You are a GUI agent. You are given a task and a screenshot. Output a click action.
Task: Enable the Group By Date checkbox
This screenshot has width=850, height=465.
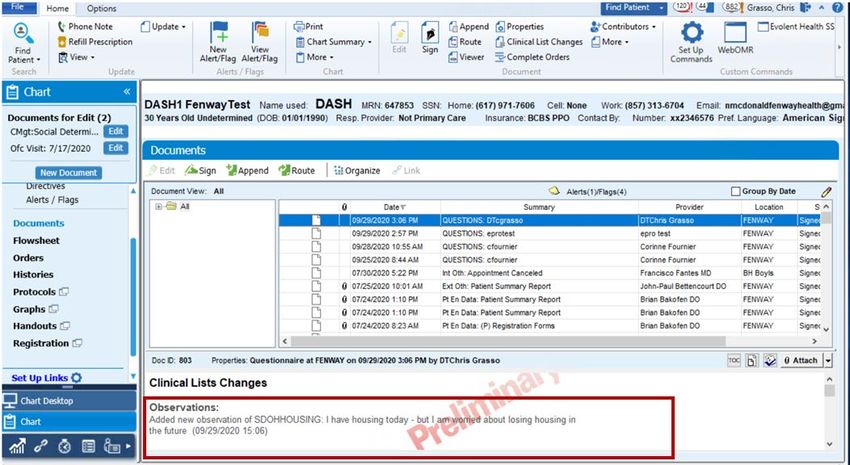coord(737,191)
